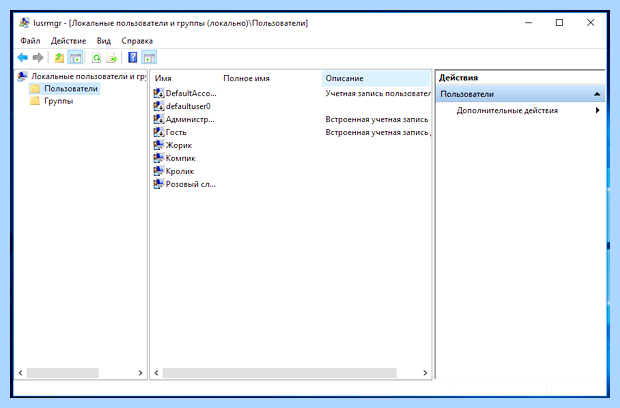Click the DefaultAccount user icon

pos(159,93)
